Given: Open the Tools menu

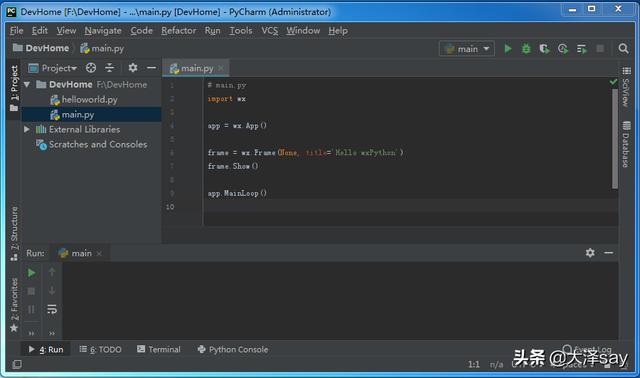Looking at the screenshot, I should 241,31.
